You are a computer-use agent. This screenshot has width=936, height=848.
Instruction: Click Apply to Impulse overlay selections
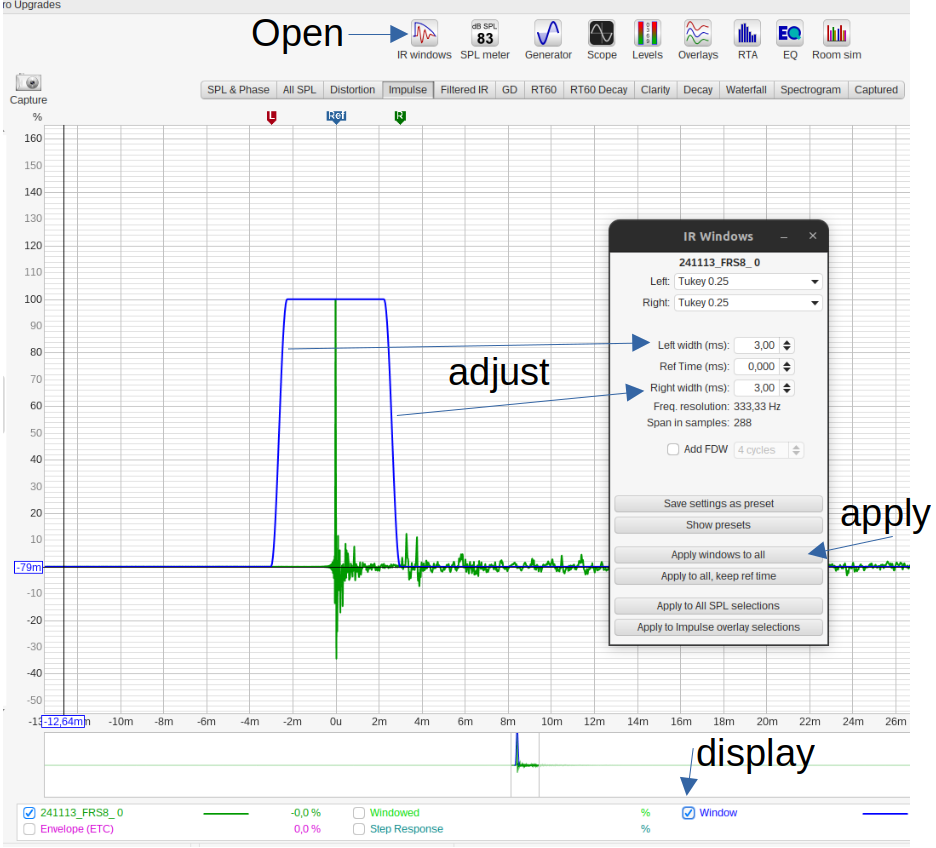coord(718,628)
